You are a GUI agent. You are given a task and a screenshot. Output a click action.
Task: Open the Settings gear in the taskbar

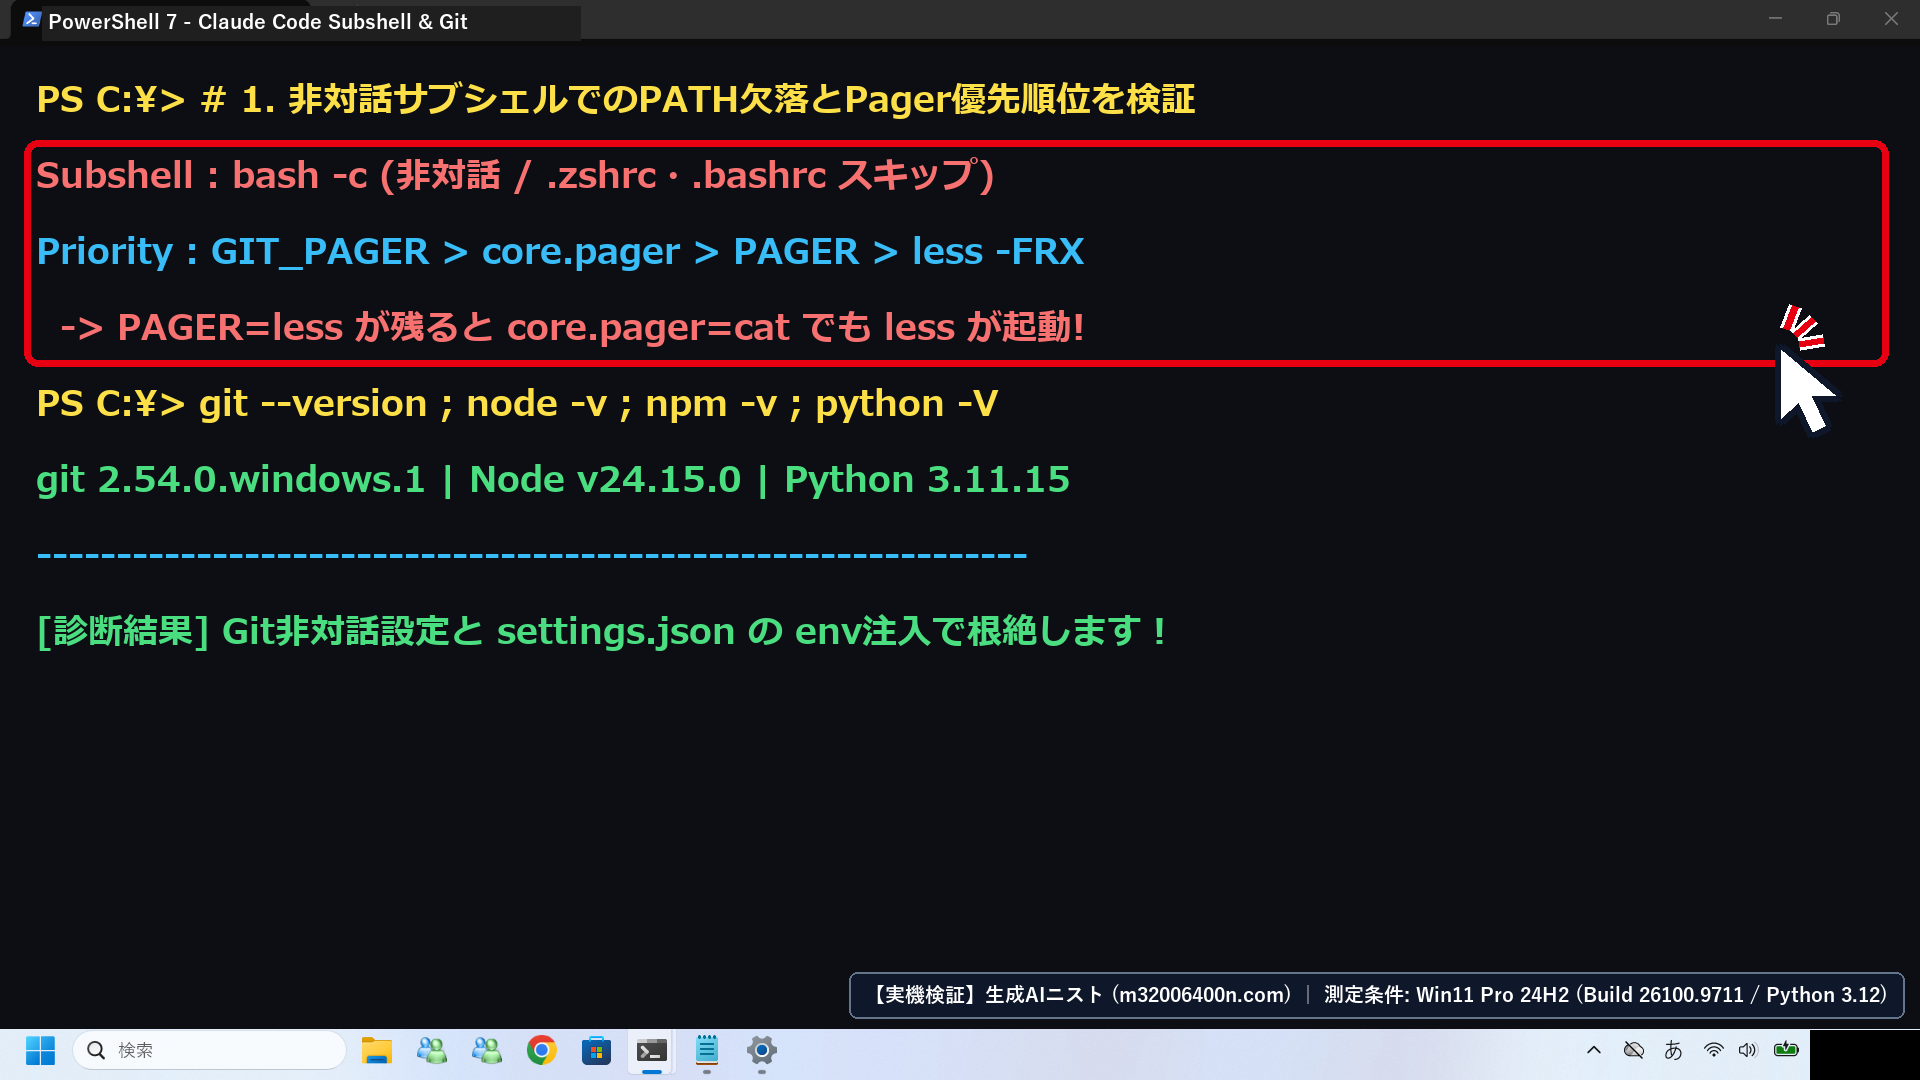[x=762, y=1050]
